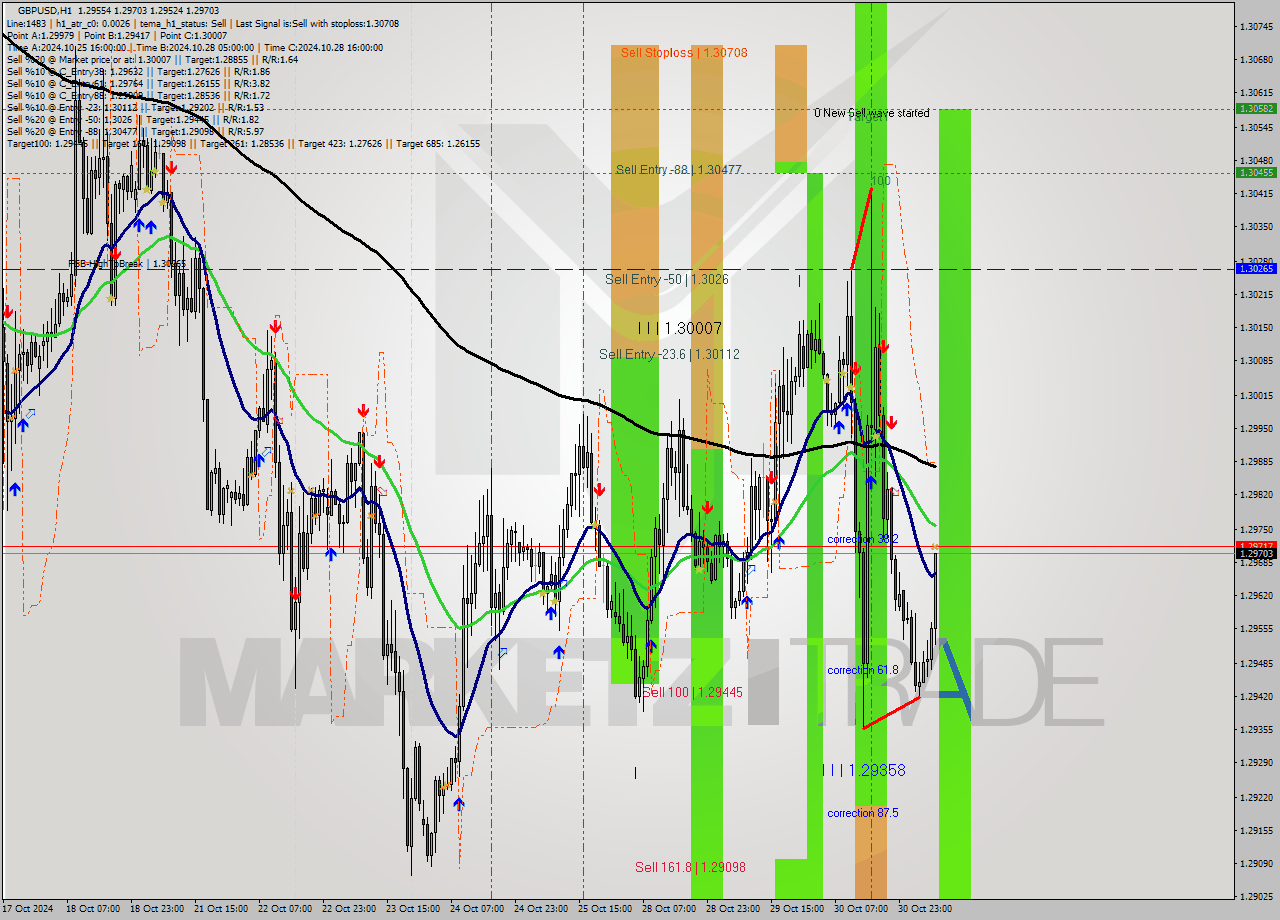Click the '28 Oct 23:00' time axis label
Image resolution: width=1280 pixels, height=920 pixels.
[x=733, y=909]
